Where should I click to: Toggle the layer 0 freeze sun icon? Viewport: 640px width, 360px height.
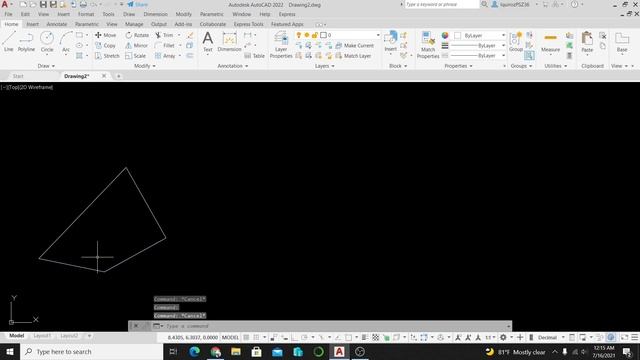pos(307,35)
